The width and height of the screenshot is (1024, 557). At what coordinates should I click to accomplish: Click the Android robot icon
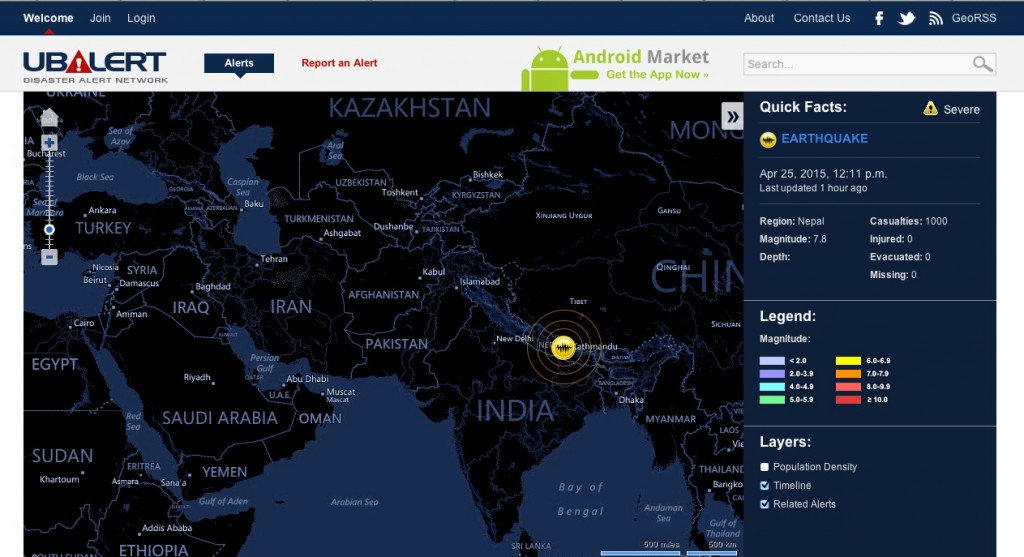pos(544,69)
